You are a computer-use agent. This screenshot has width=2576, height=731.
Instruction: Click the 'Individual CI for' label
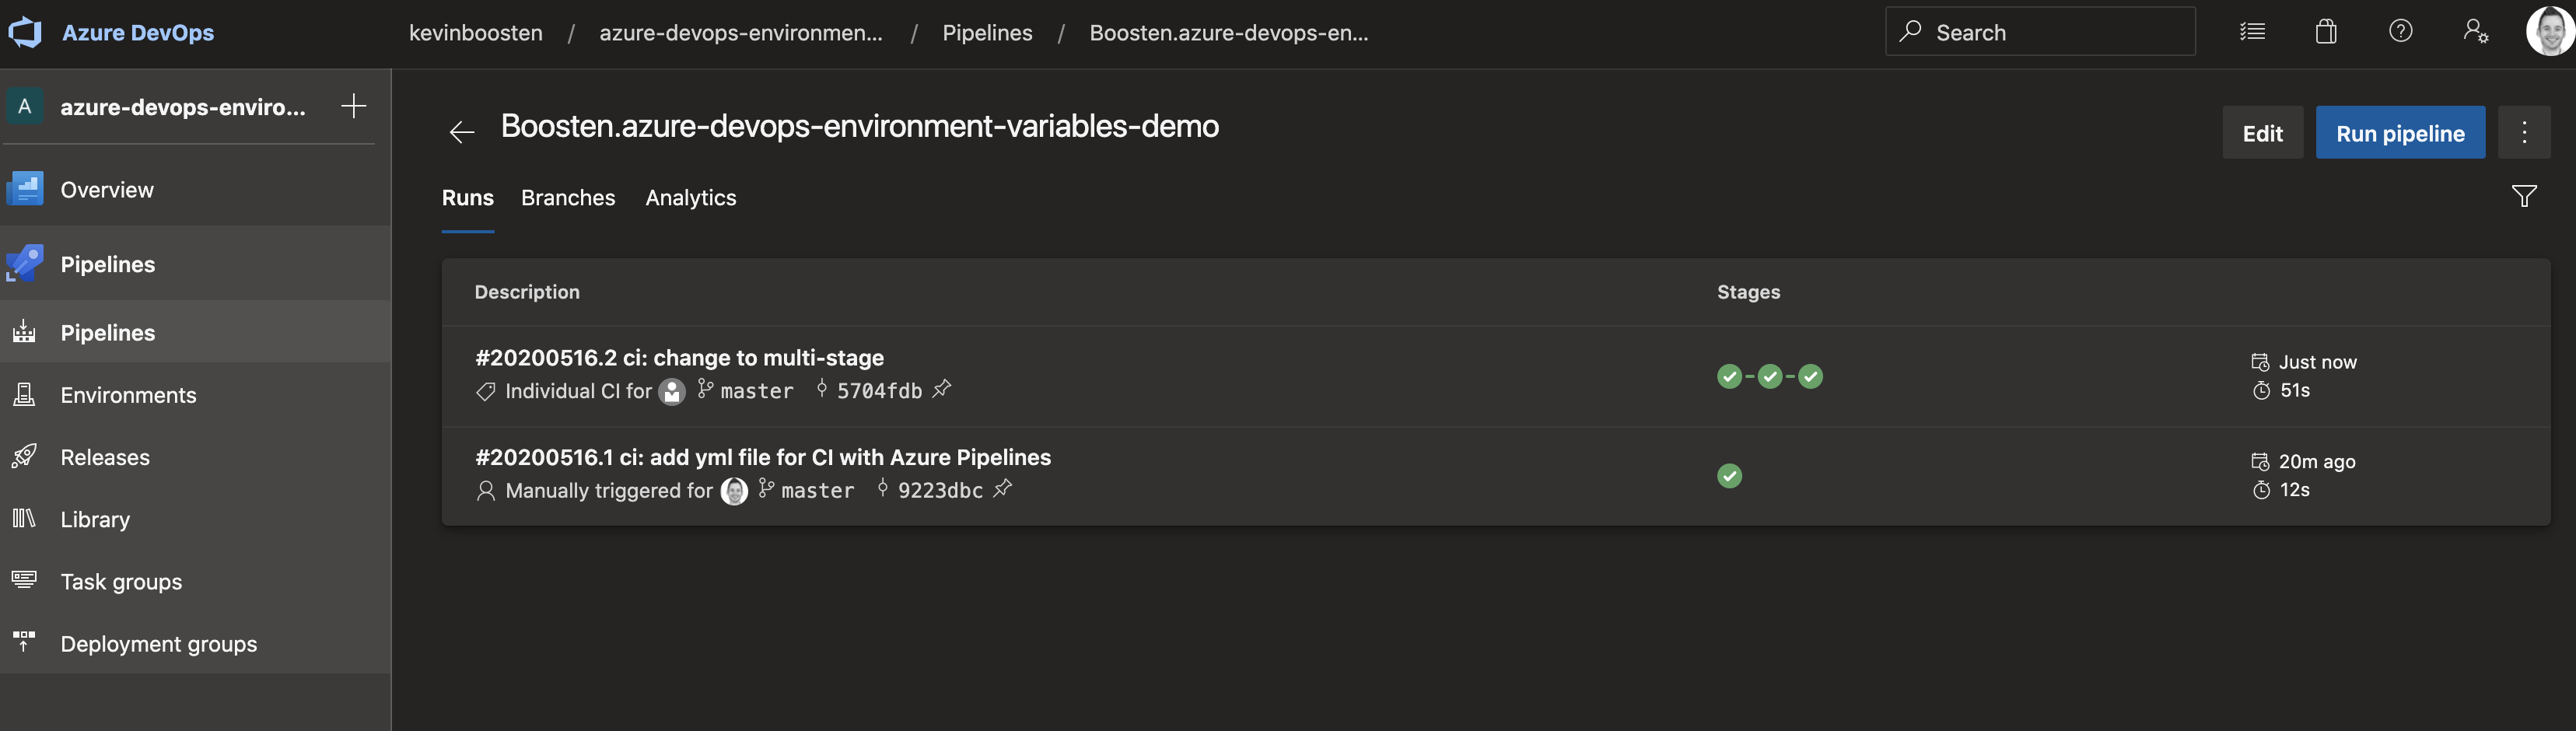point(578,391)
